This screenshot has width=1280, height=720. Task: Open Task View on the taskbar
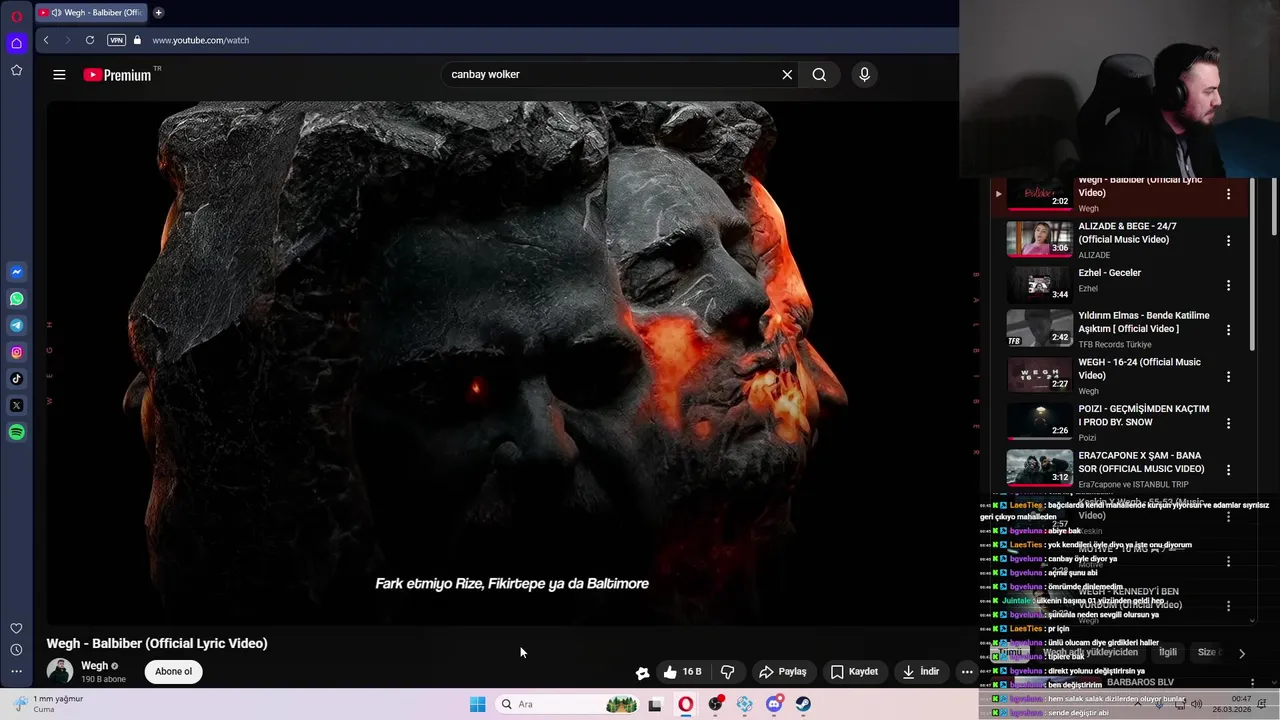pos(655,704)
